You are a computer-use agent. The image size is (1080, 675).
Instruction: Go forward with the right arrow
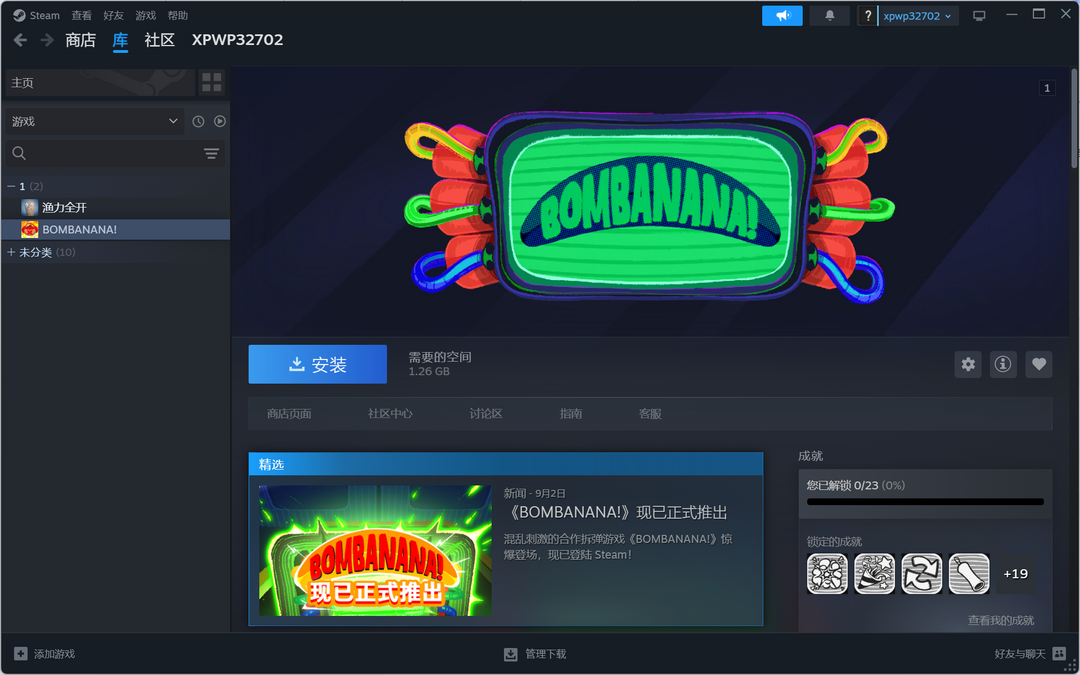click(47, 40)
